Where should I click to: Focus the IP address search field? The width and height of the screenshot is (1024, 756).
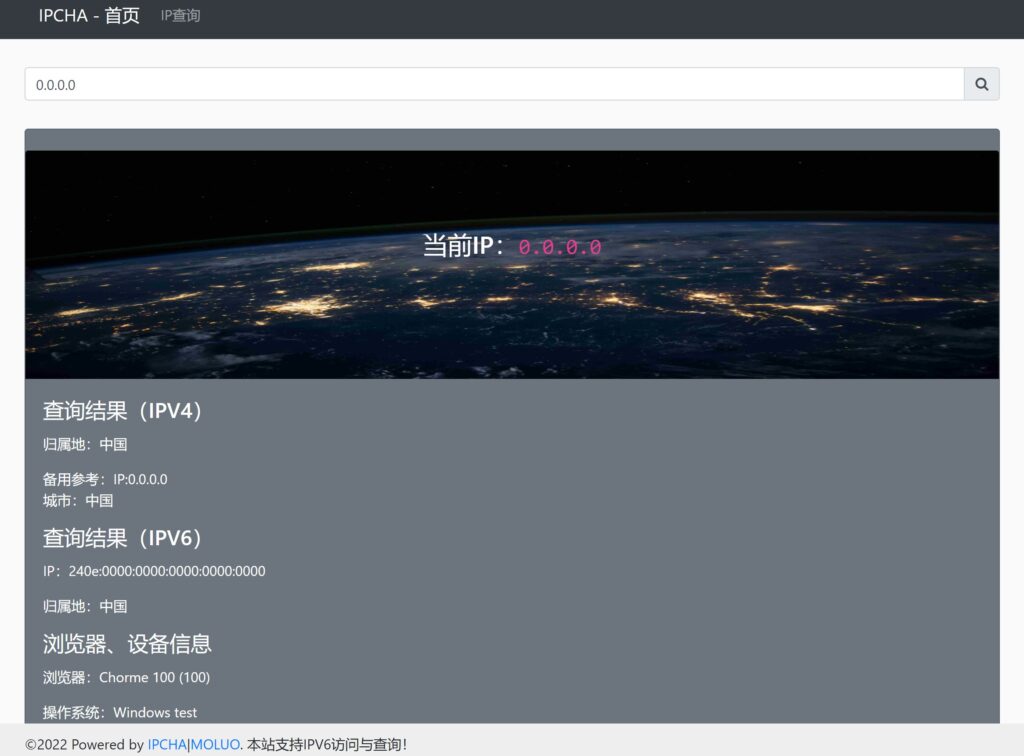pos(494,85)
